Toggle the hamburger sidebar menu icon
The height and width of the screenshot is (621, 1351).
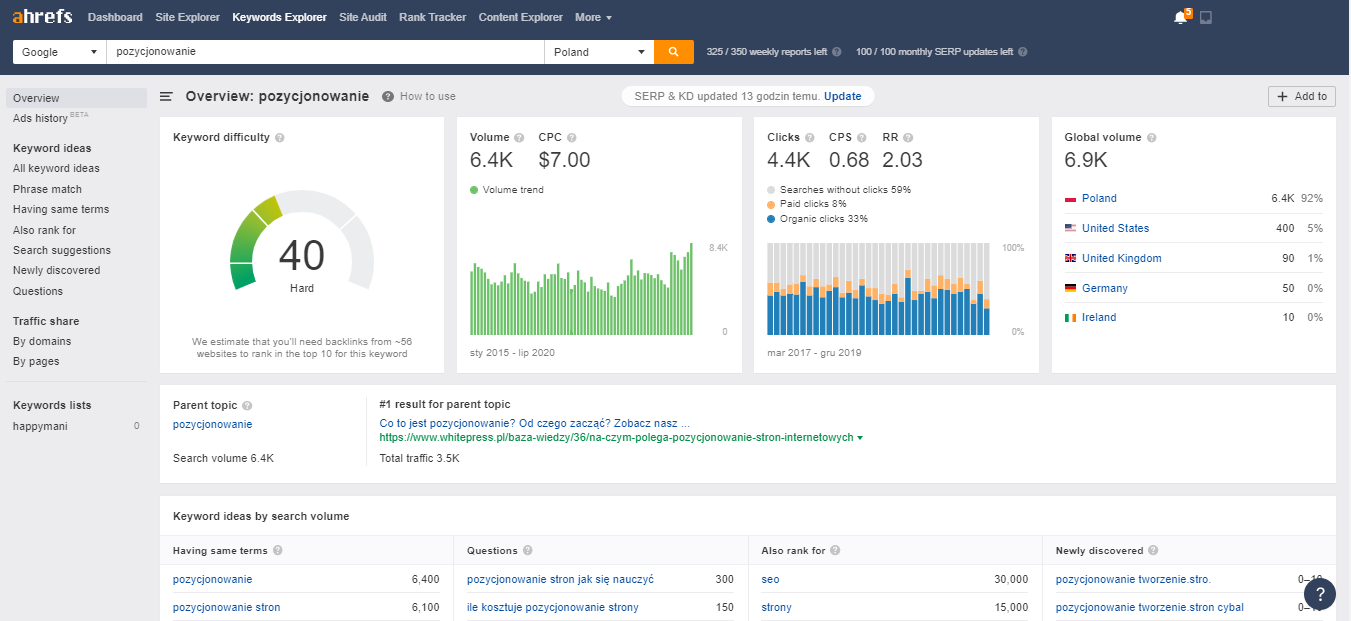pos(167,97)
